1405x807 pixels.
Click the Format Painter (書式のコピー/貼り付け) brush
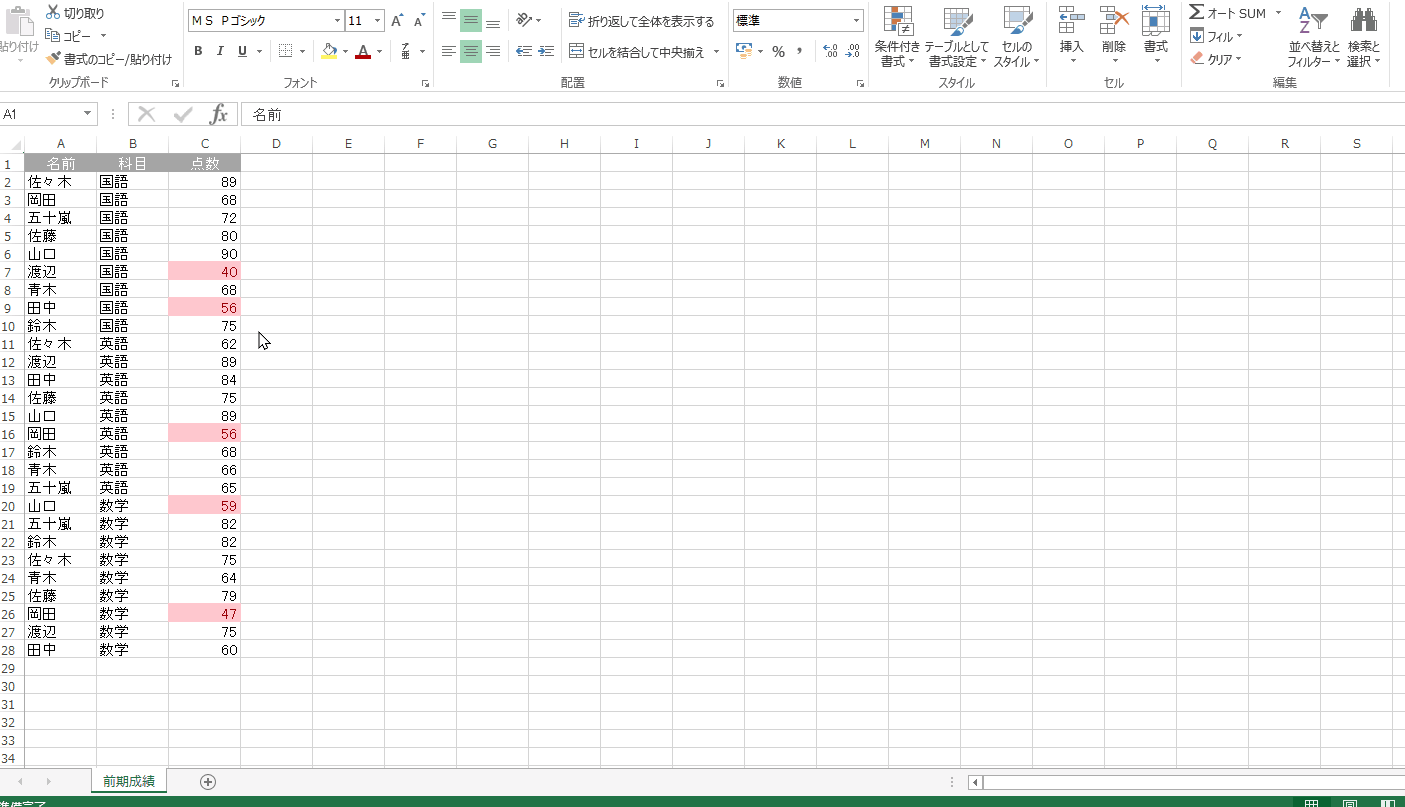click(54, 59)
